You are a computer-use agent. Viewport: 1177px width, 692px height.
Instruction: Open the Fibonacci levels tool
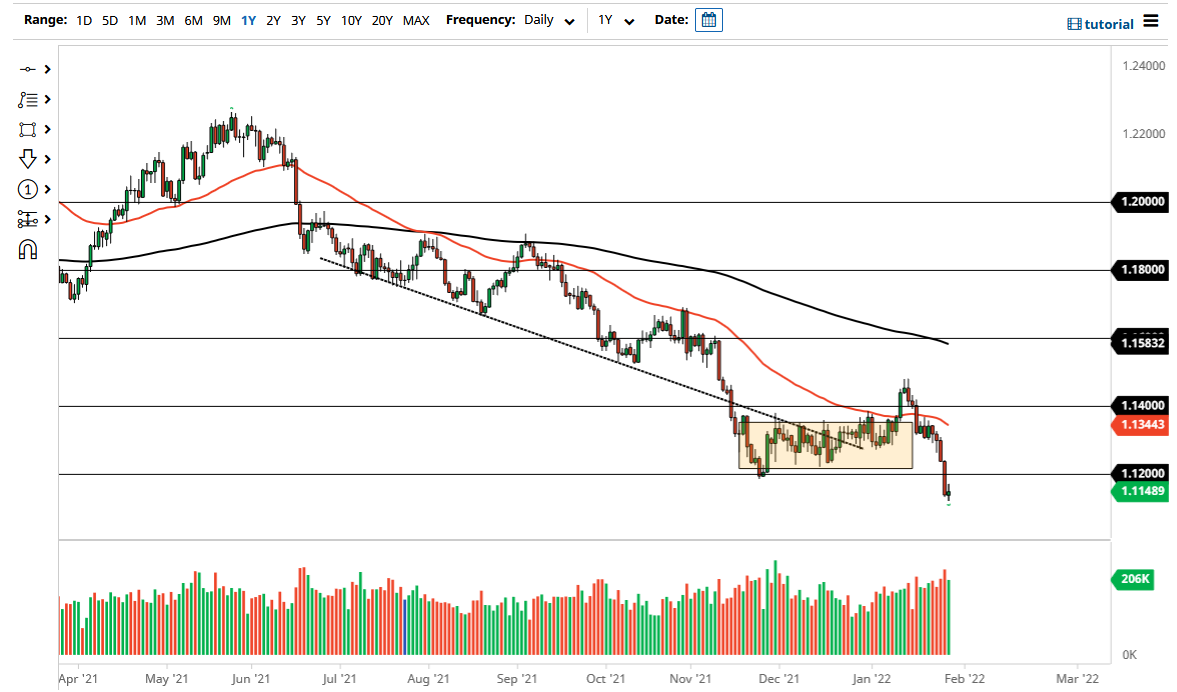pos(28,219)
